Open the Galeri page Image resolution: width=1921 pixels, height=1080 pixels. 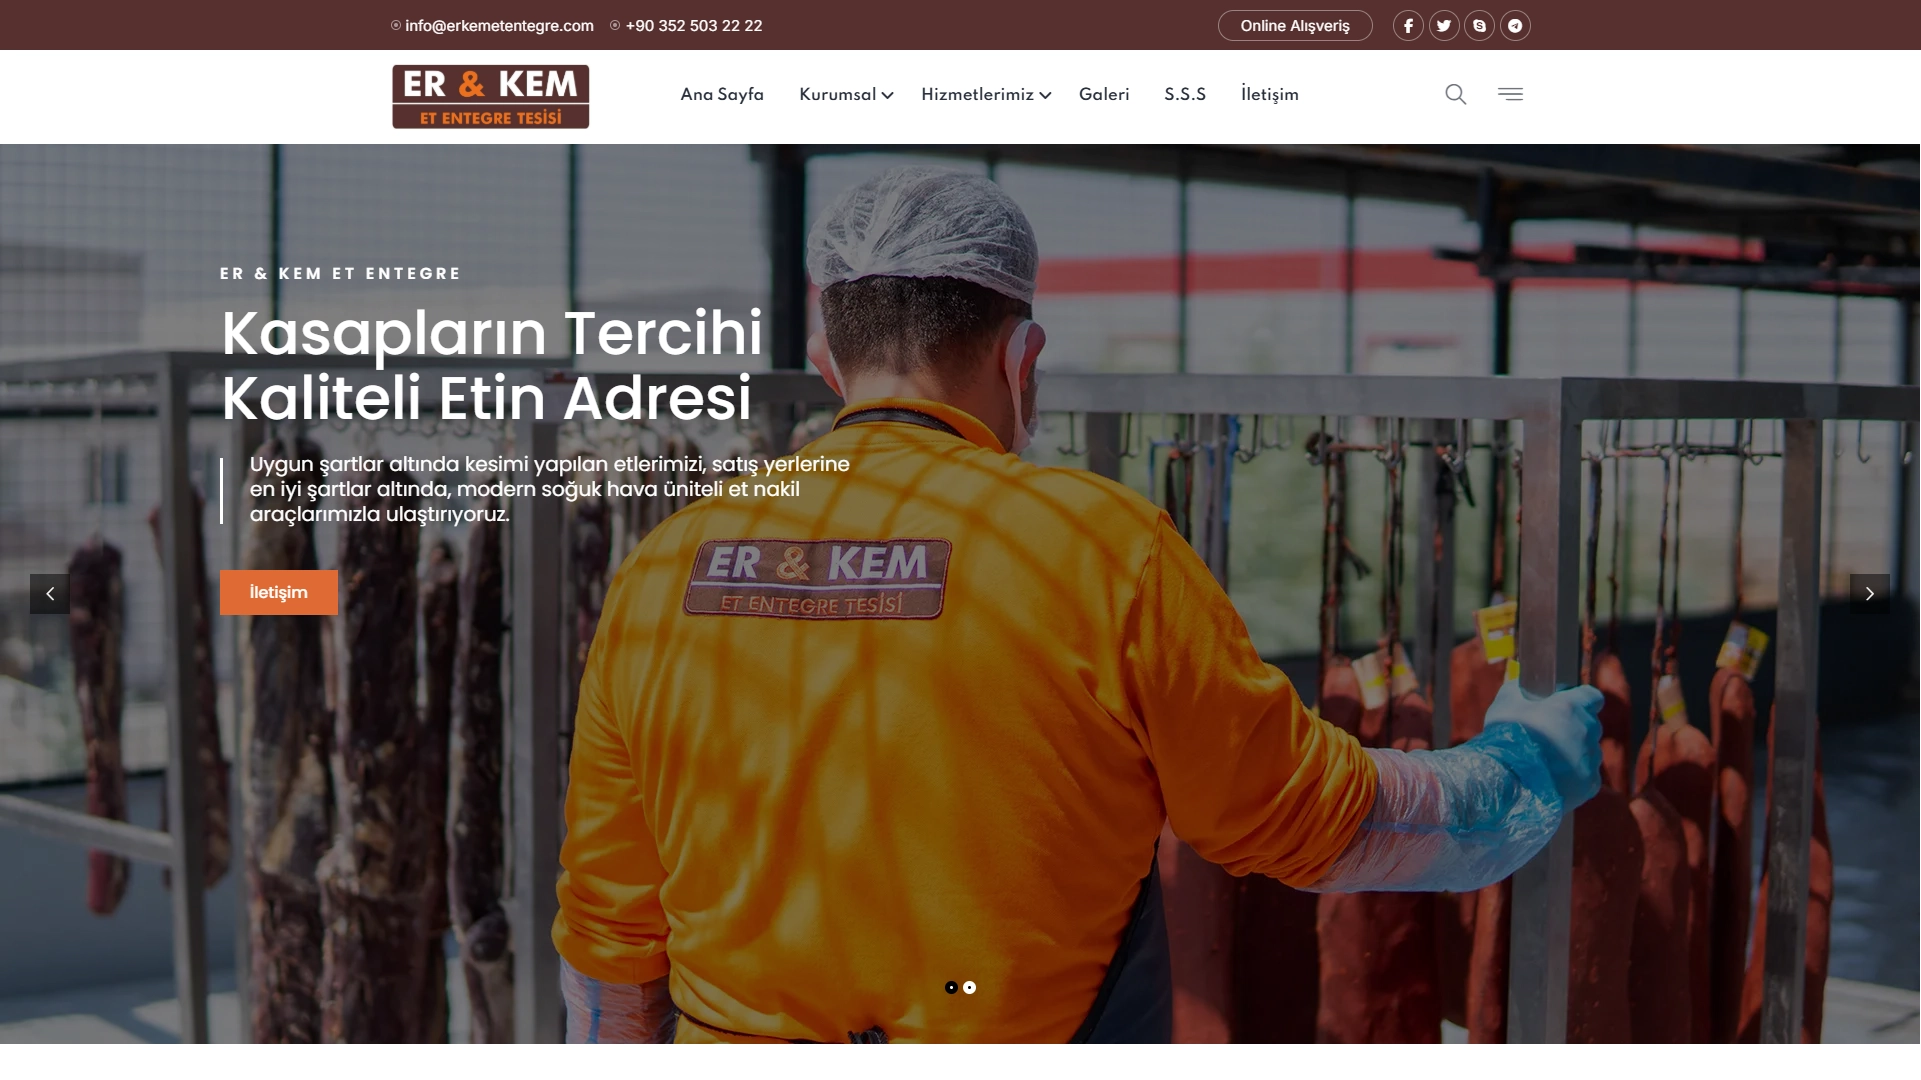(x=1104, y=95)
